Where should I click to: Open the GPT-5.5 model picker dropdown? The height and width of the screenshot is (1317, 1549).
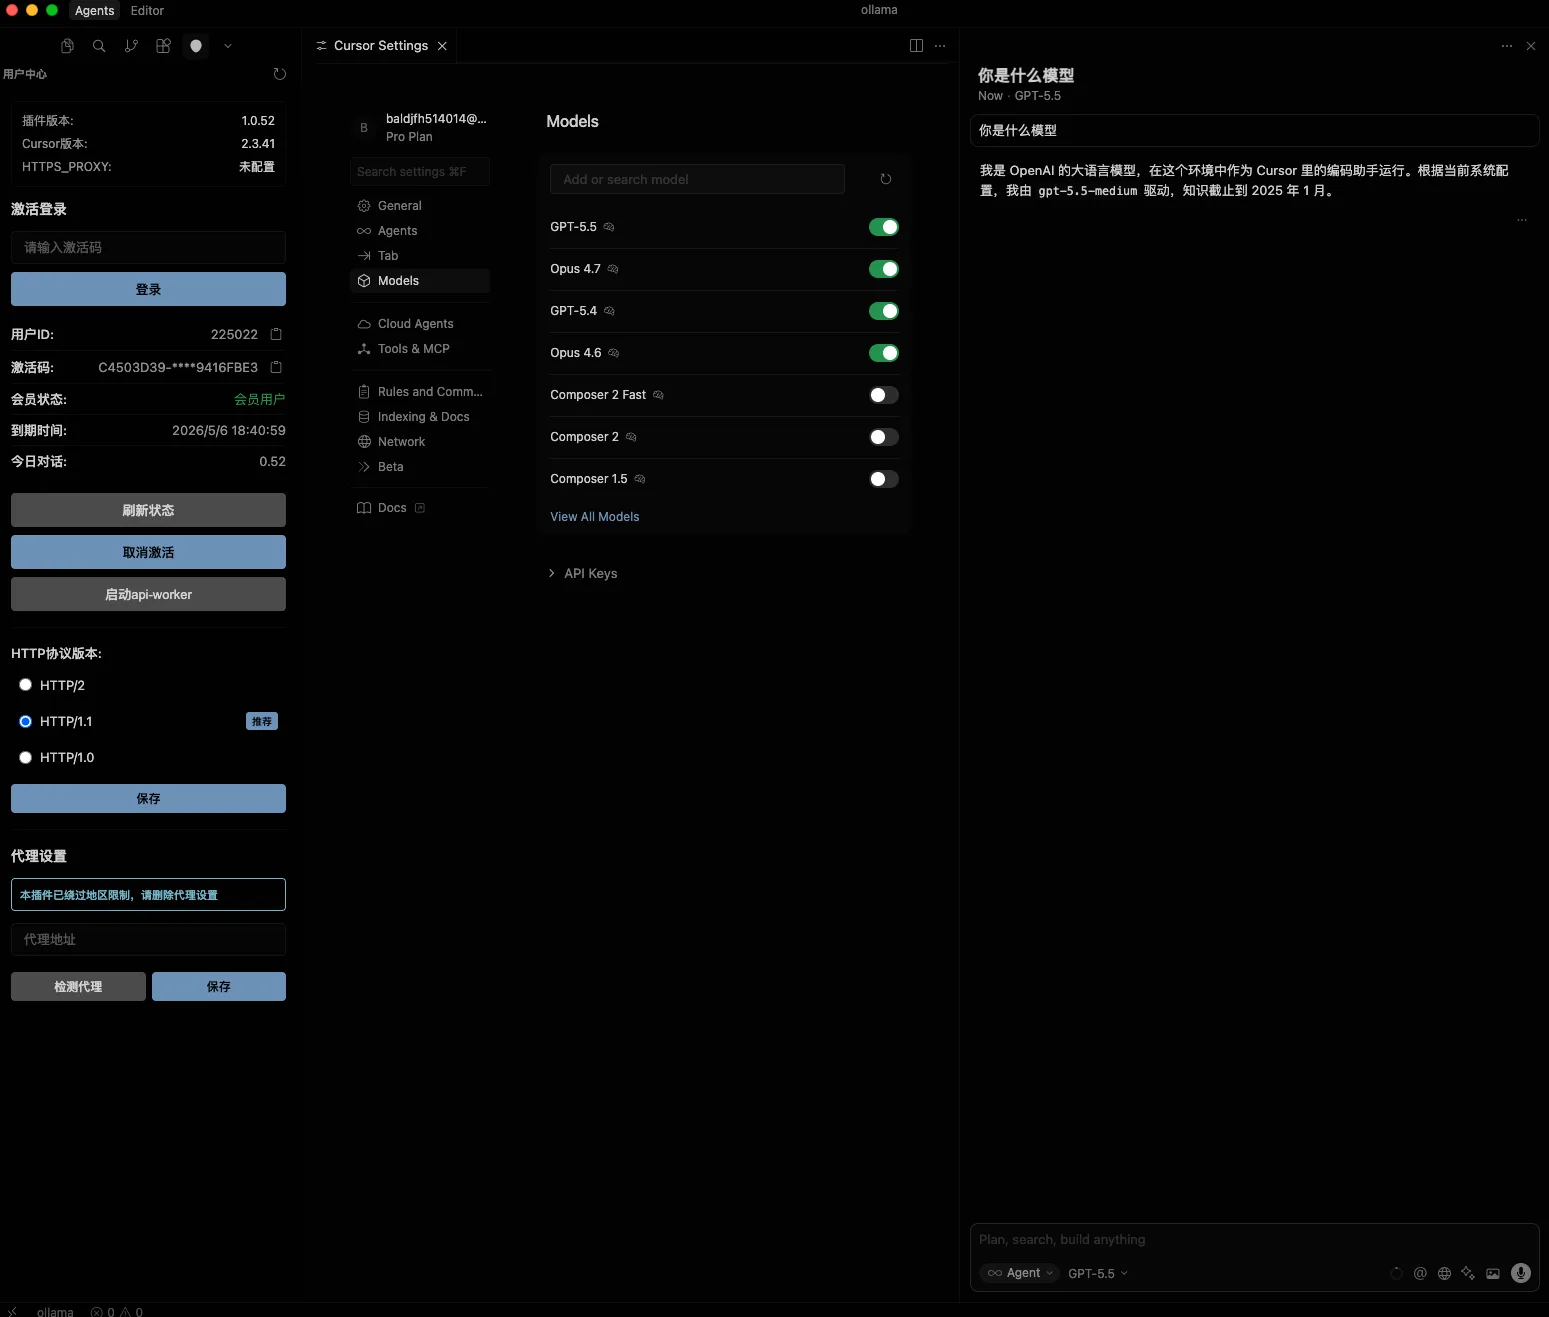(1097, 1273)
